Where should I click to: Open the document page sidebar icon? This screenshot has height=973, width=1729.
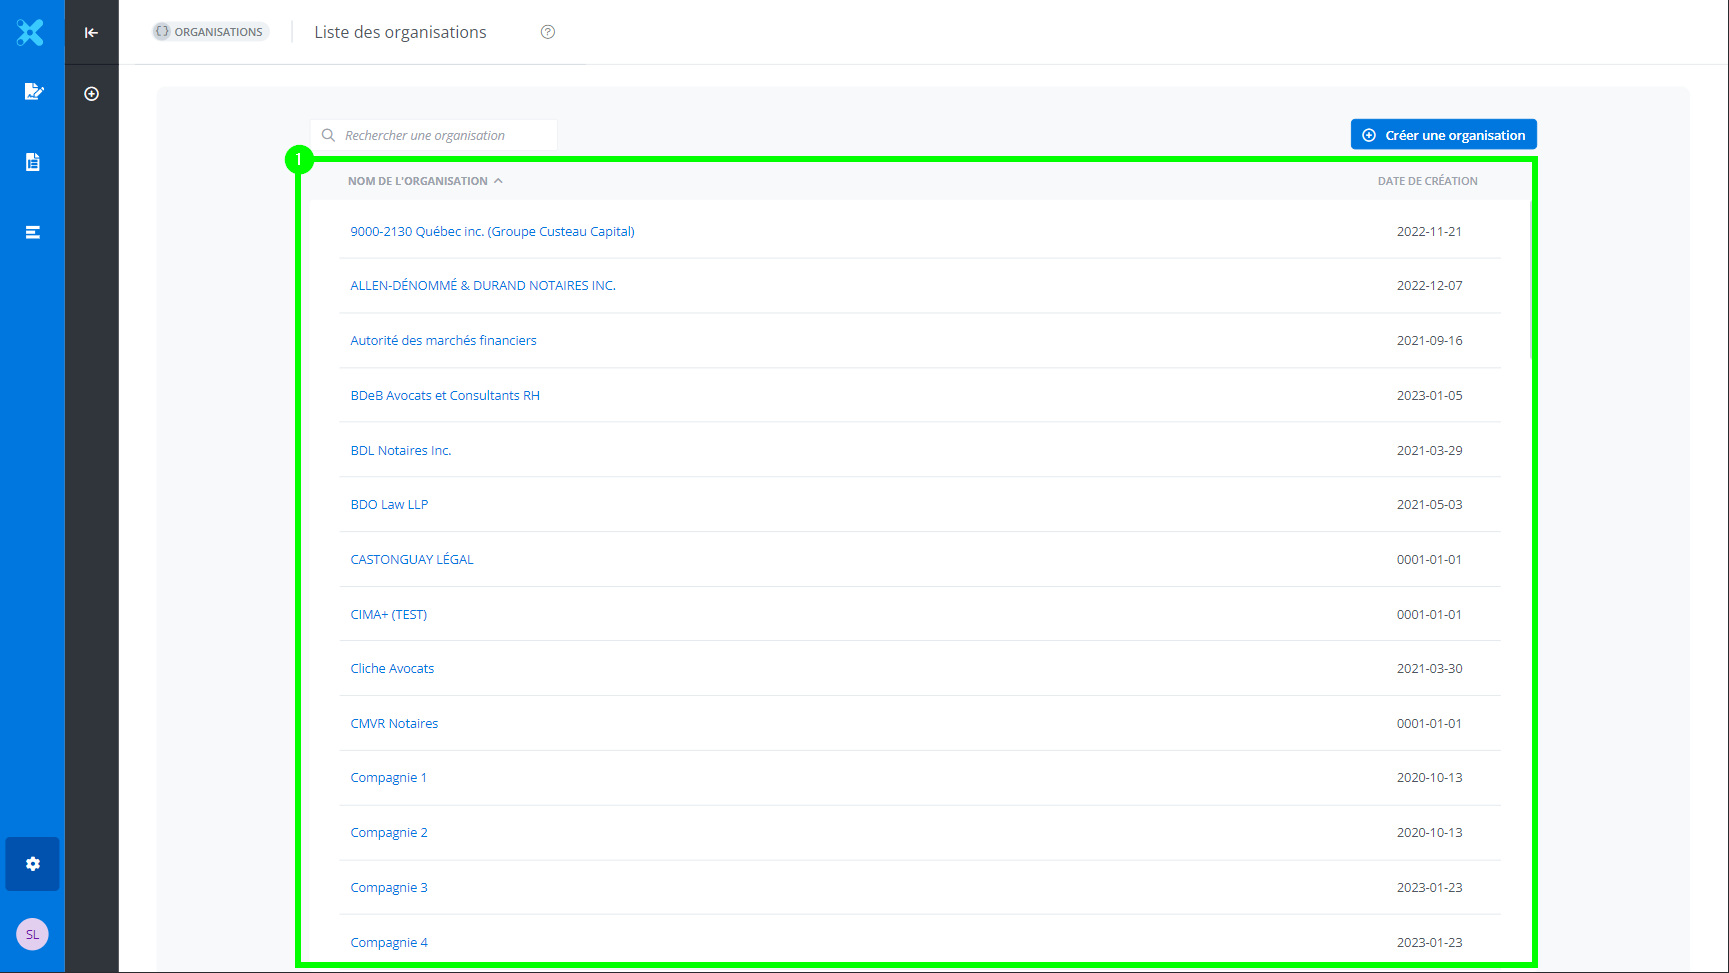pos(33,162)
